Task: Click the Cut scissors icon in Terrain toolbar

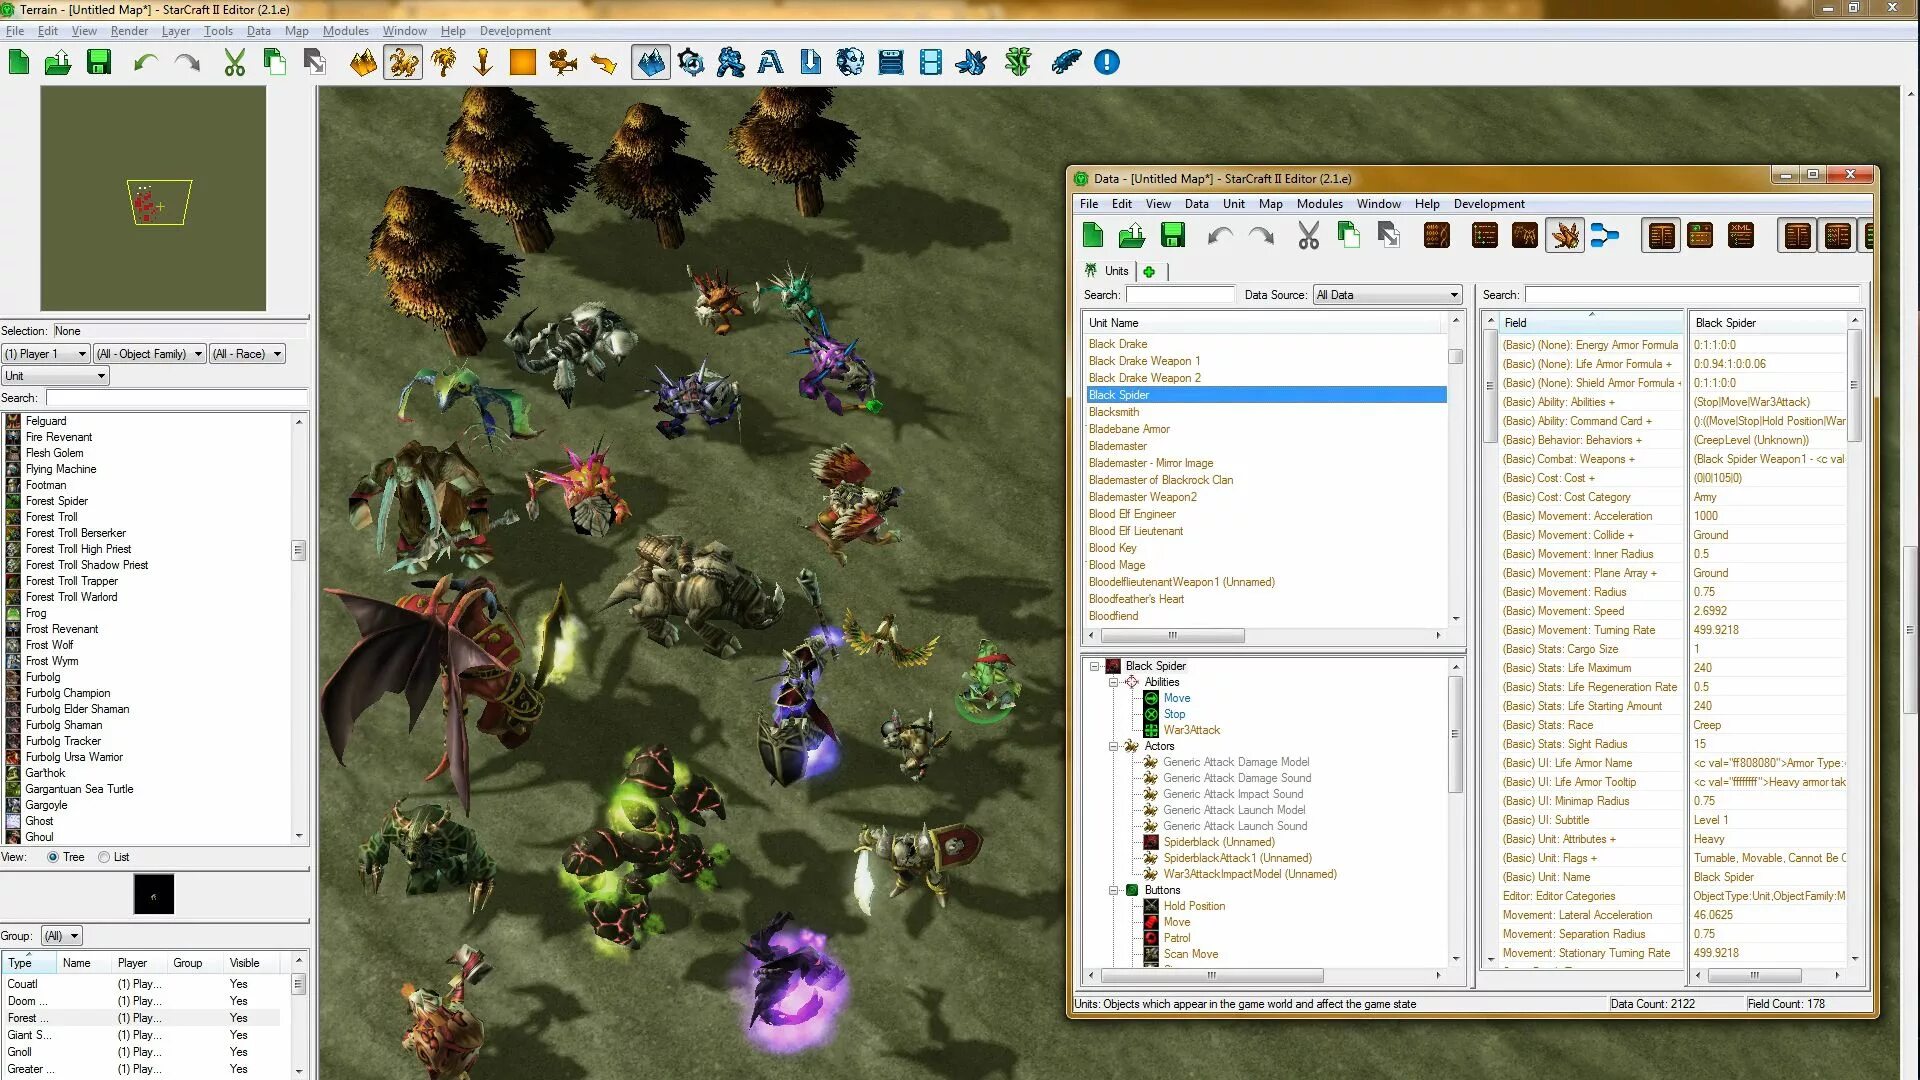Action: click(235, 63)
